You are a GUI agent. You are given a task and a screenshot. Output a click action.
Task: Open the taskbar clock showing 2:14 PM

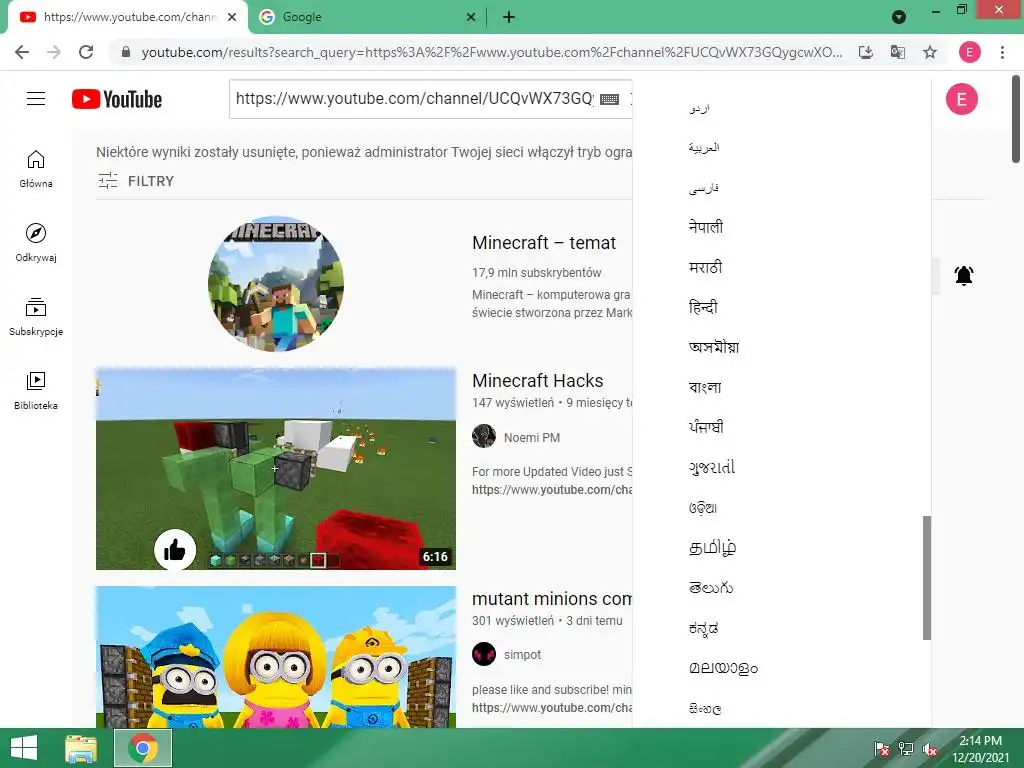tap(980, 749)
